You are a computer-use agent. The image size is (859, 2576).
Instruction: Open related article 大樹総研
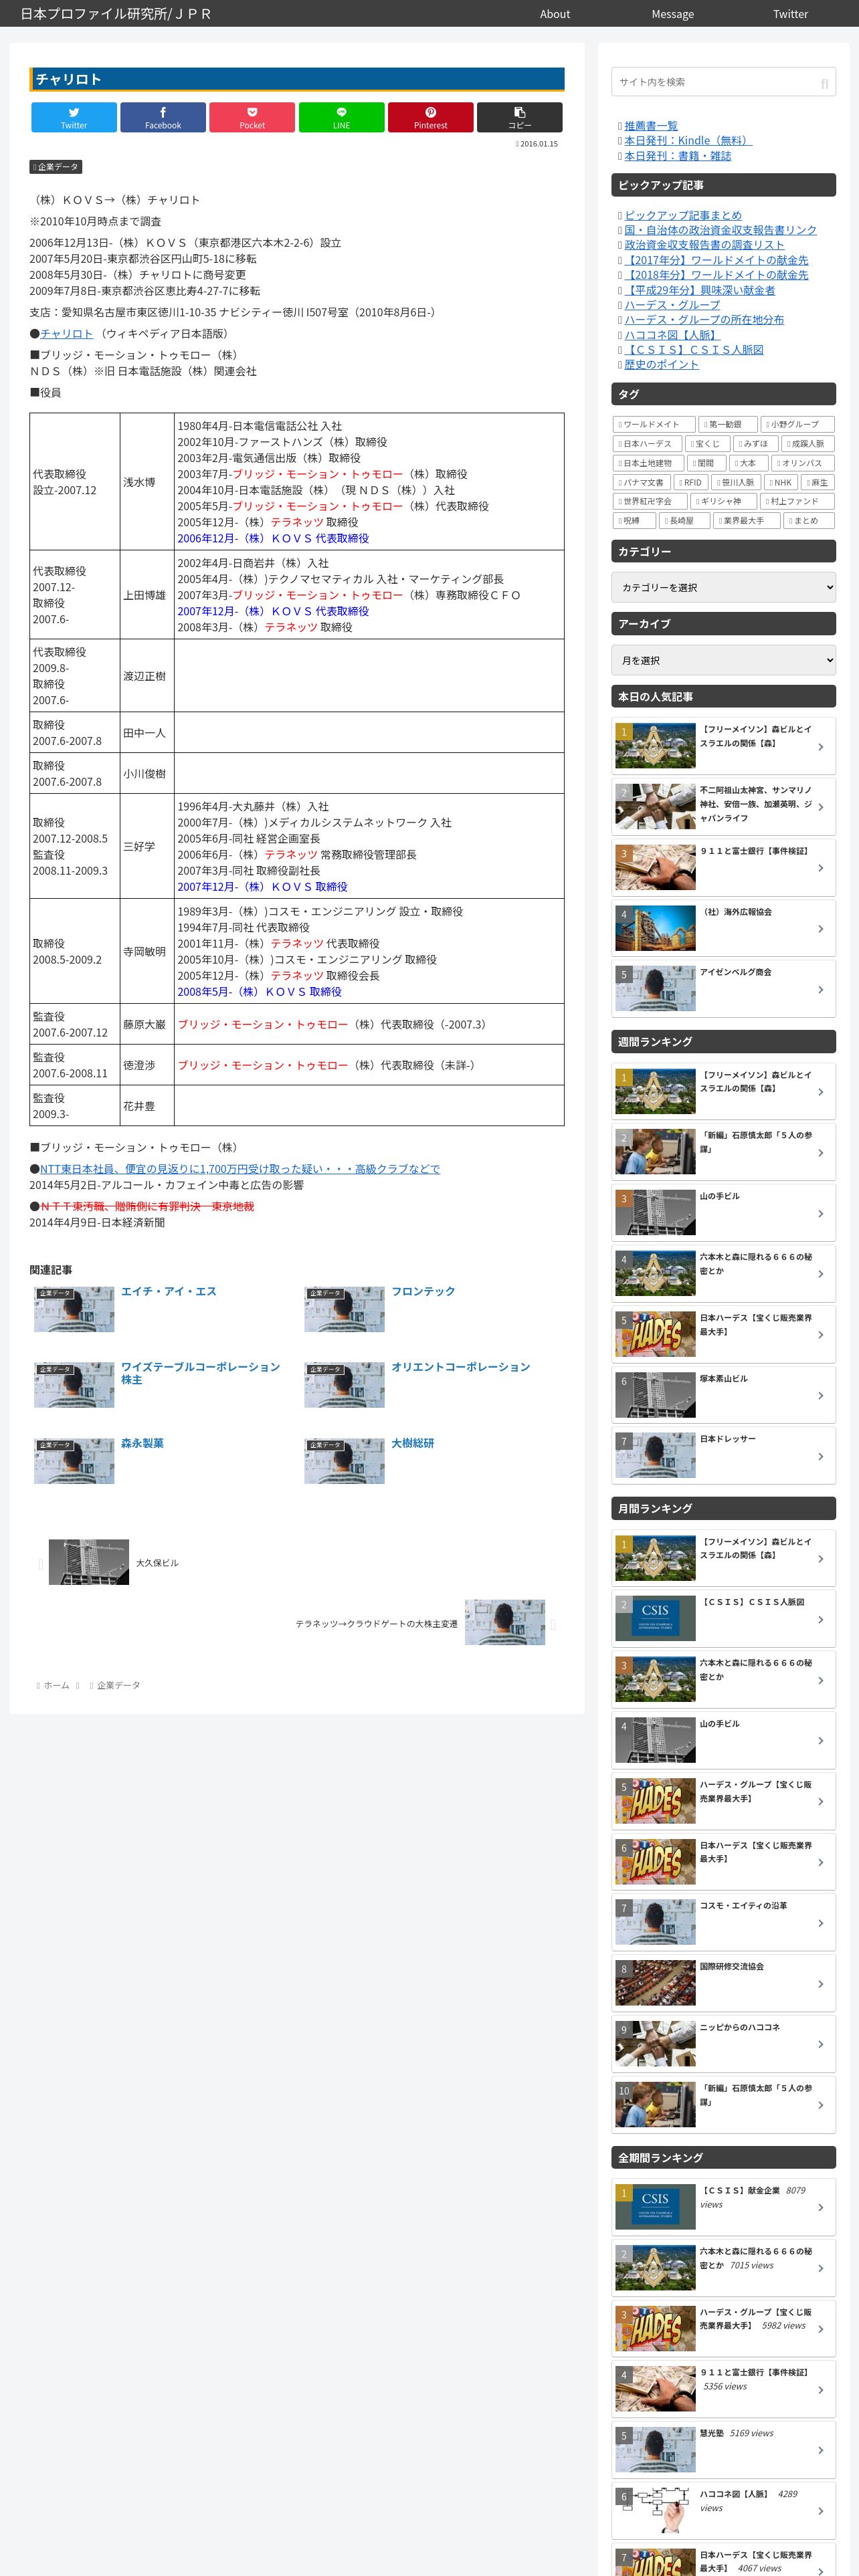412,1443
